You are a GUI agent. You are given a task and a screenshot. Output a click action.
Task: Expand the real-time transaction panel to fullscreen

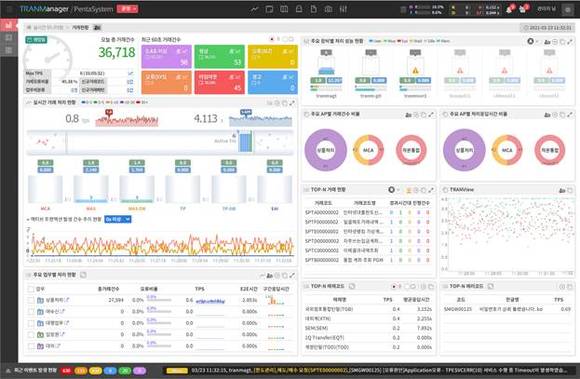292,103
